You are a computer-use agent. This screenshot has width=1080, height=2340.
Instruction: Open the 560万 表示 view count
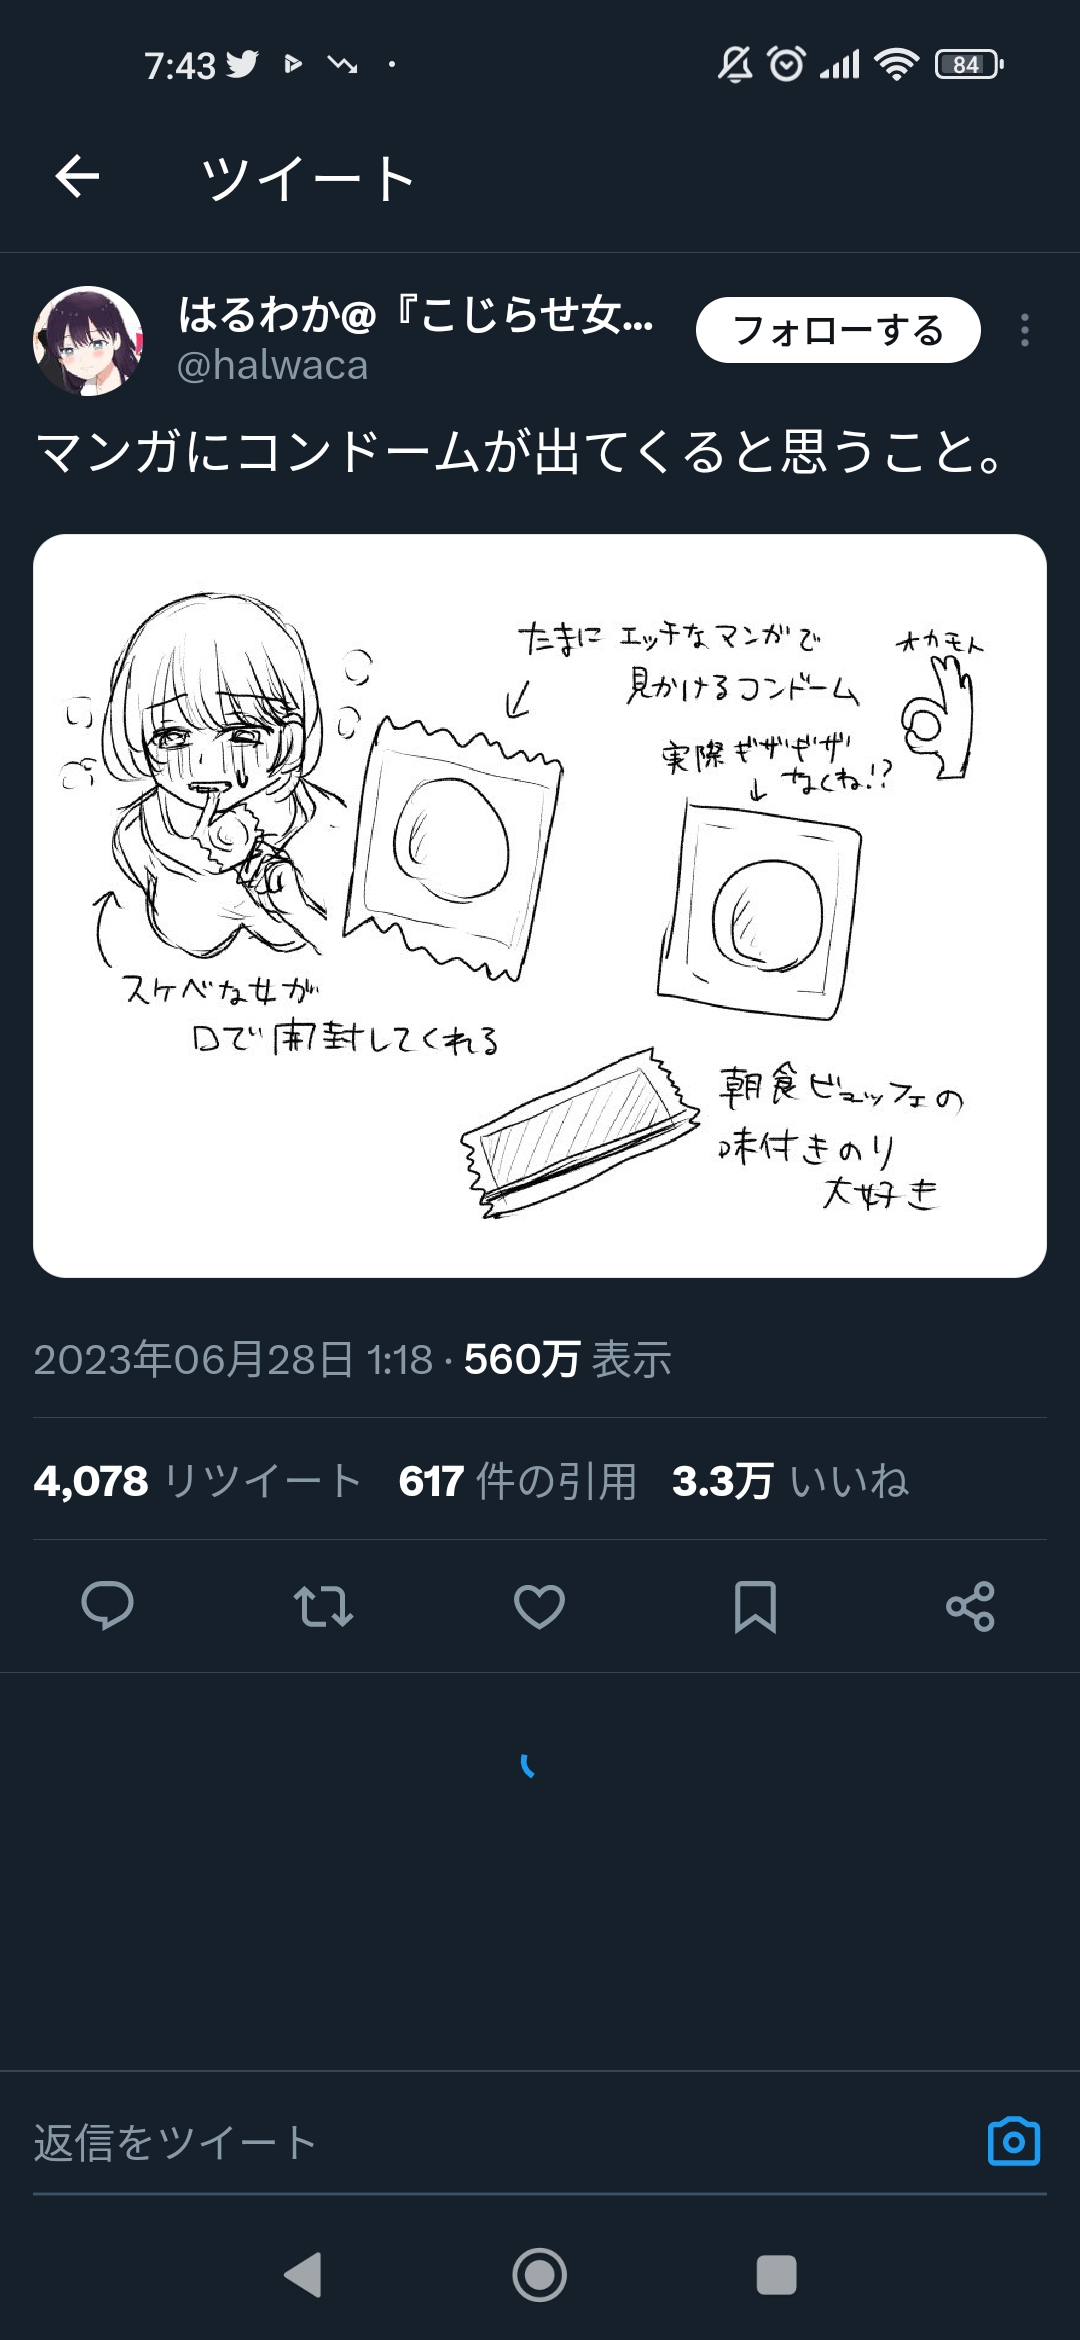point(567,1360)
